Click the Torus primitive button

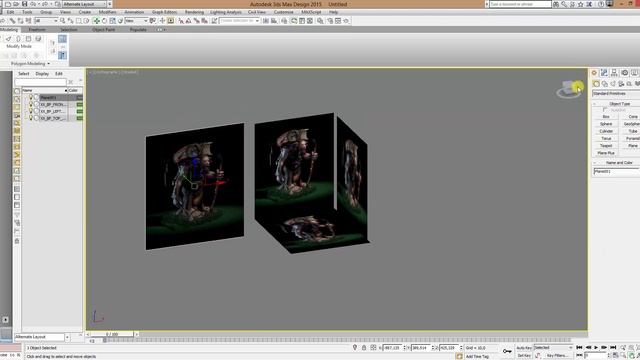pyautogui.click(x=606, y=138)
